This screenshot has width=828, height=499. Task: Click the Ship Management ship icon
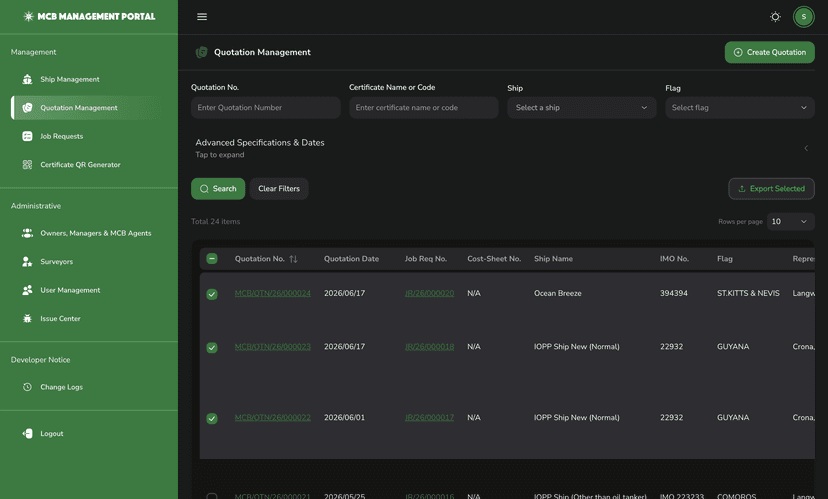(x=27, y=79)
